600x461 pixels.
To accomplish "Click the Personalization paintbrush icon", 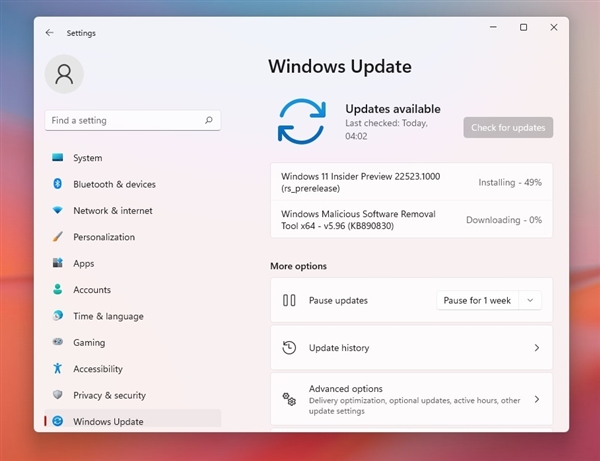I will click(x=58, y=237).
